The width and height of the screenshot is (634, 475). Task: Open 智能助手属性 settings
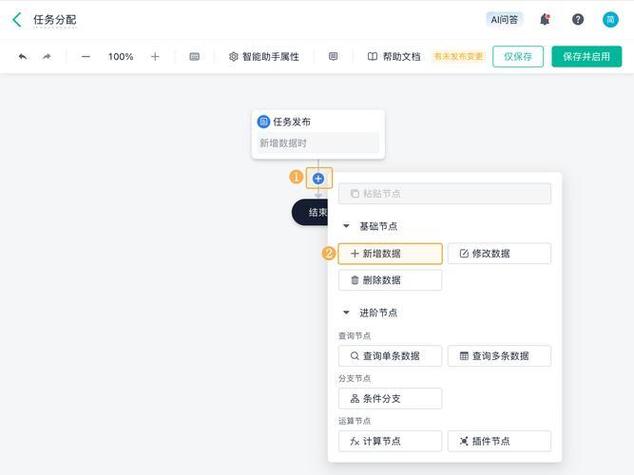pos(264,57)
